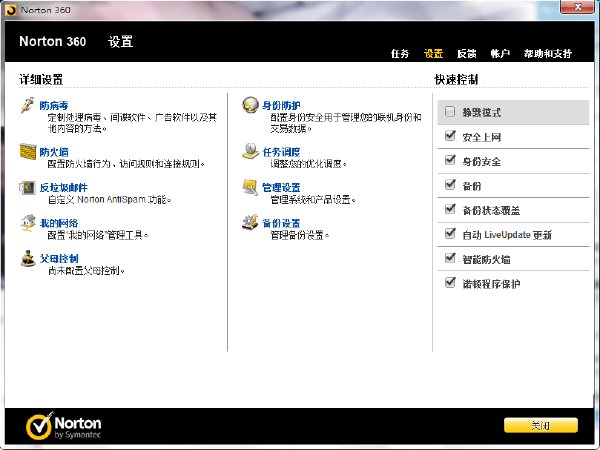Click the Task Scheduling (任务调度) clock icon
Viewport: 600px width, 450px height.
[251, 152]
